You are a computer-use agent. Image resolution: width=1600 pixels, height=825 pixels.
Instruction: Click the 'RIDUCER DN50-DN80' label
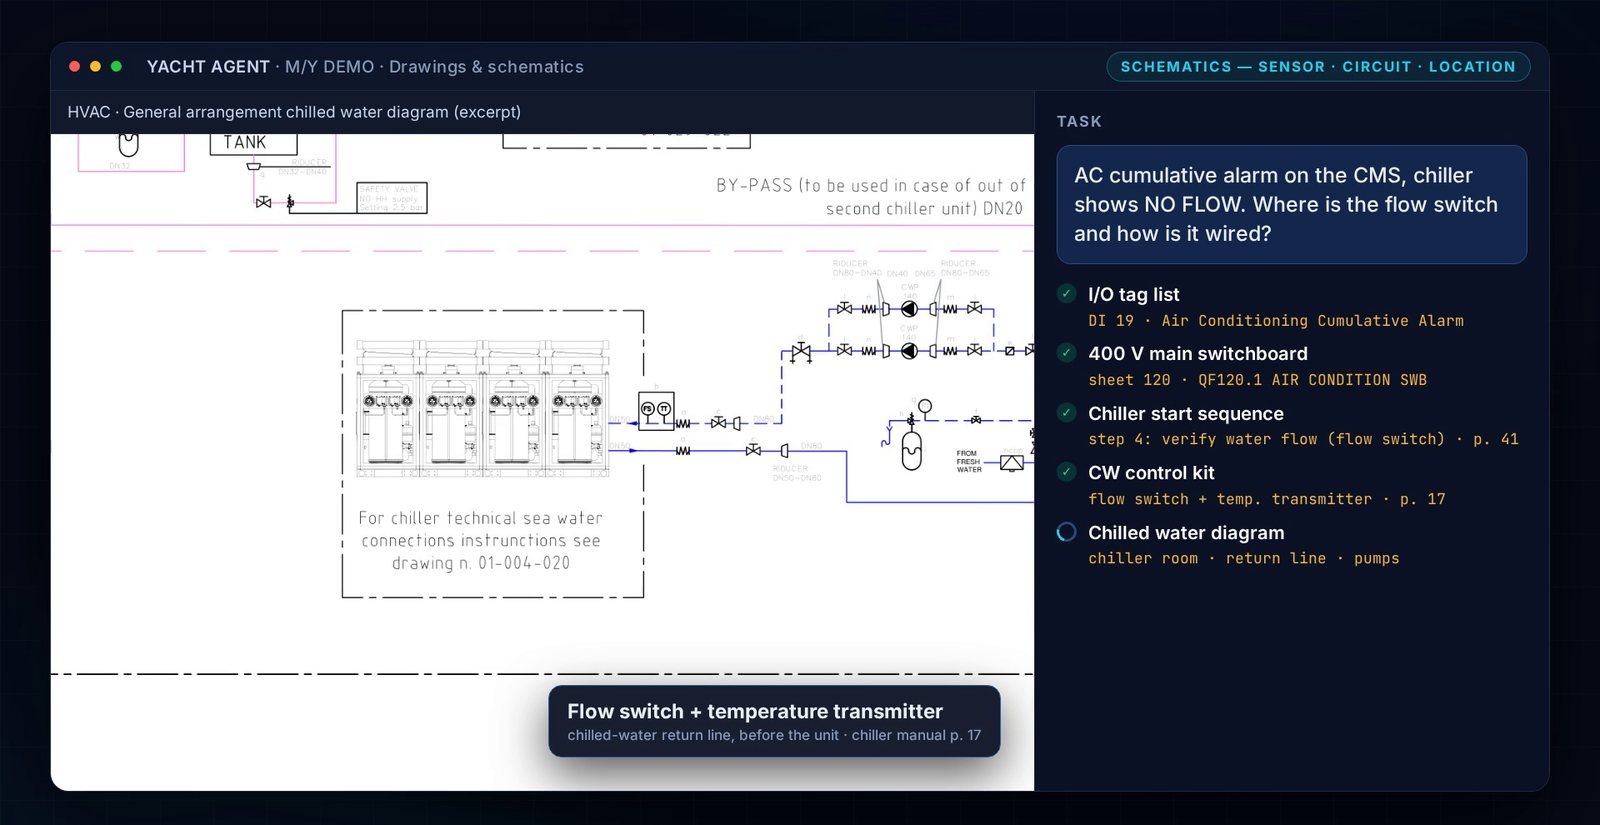[x=797, y=473]
